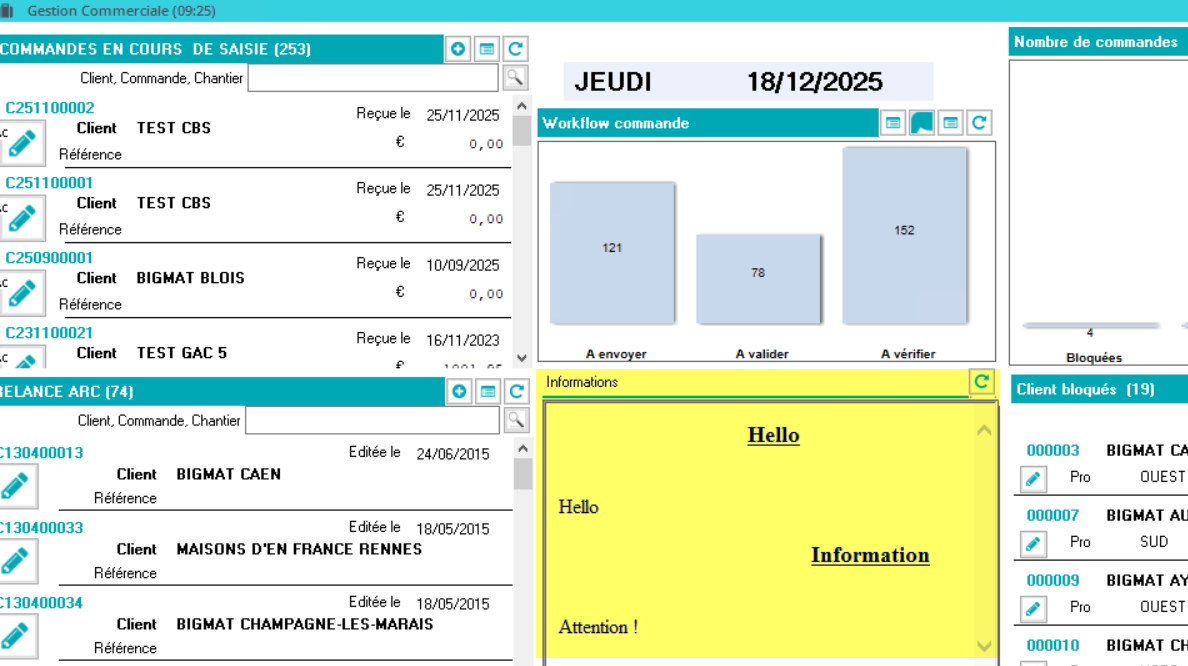Open order link C250900001
1188x666 pixels.
(49, 258)
